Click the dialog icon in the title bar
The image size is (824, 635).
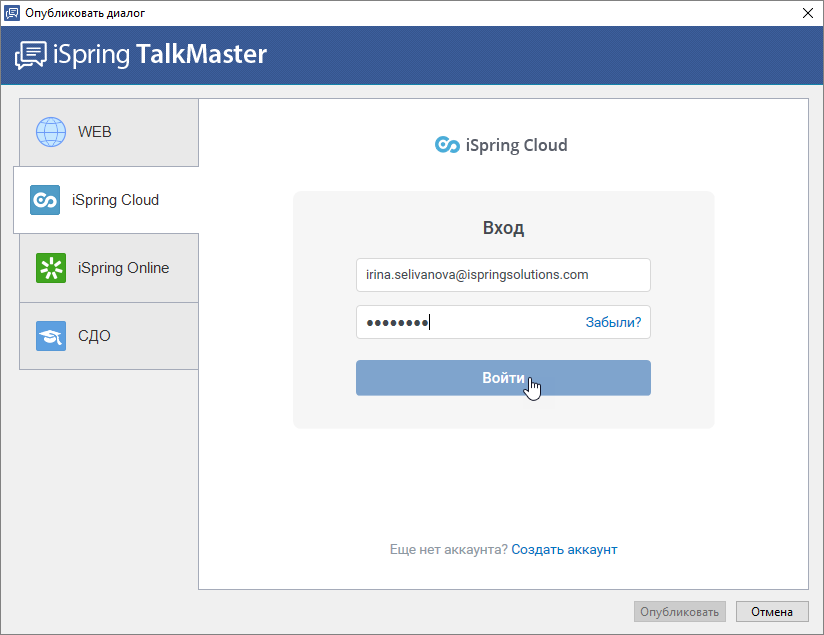pos(12,13)
